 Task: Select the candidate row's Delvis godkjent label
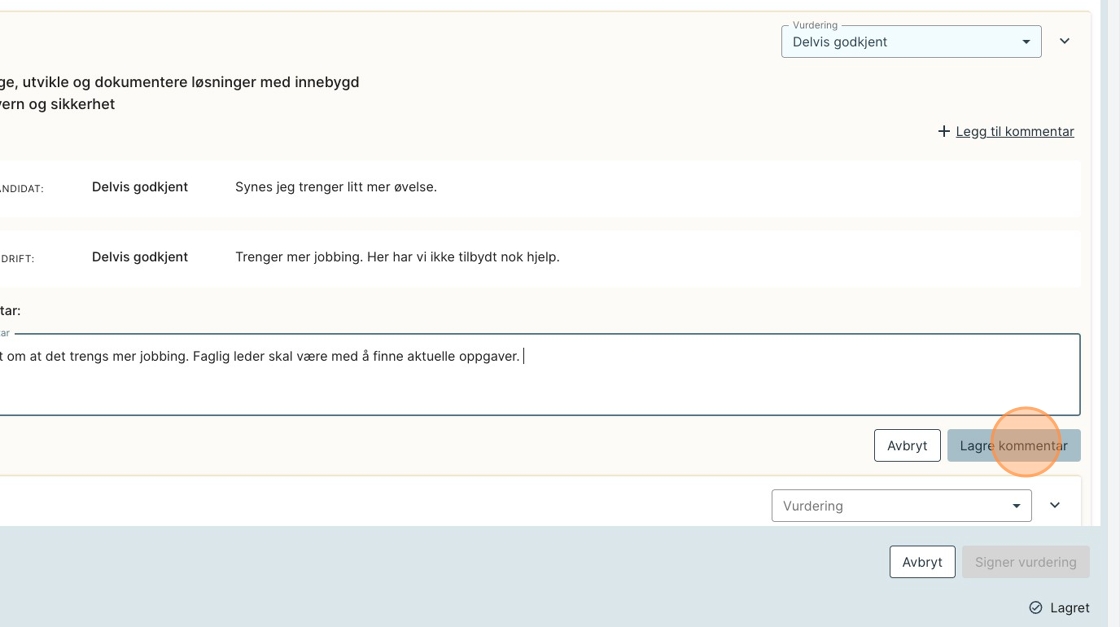[140, 187]
